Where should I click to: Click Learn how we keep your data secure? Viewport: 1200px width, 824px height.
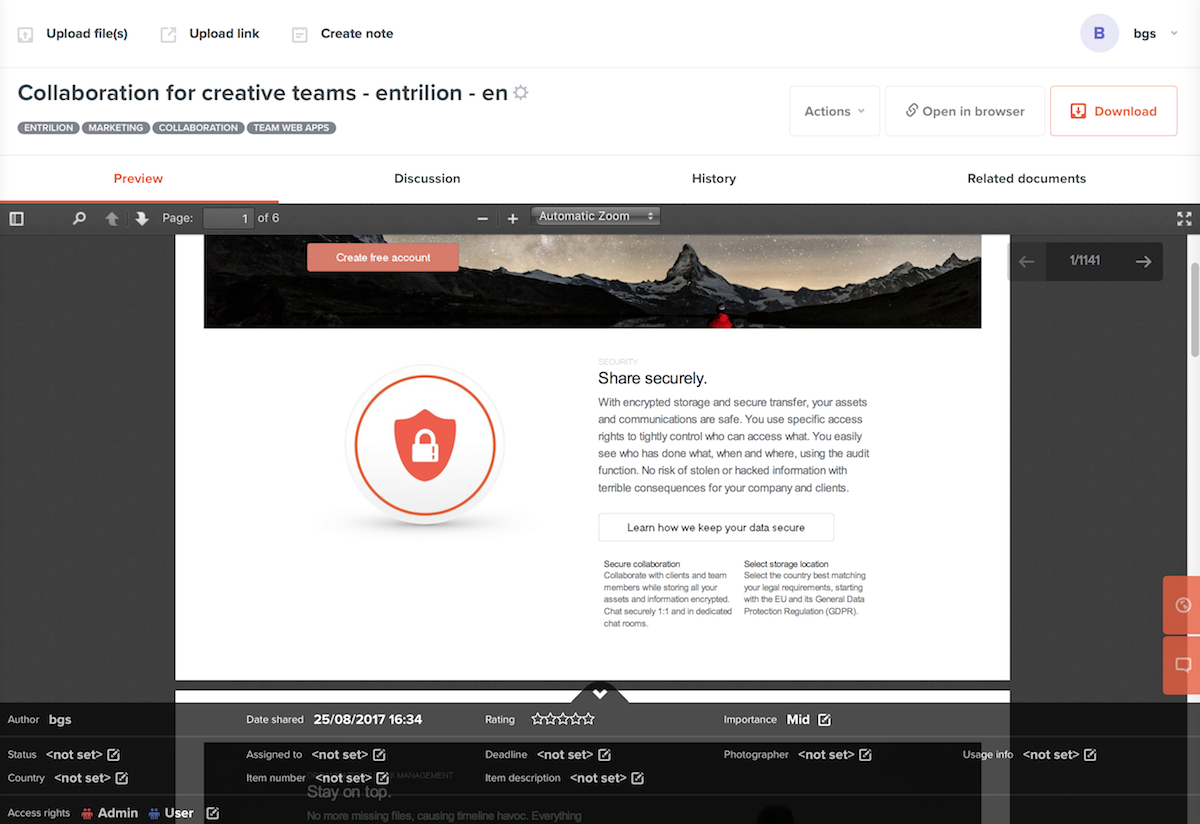click(716, 527)
